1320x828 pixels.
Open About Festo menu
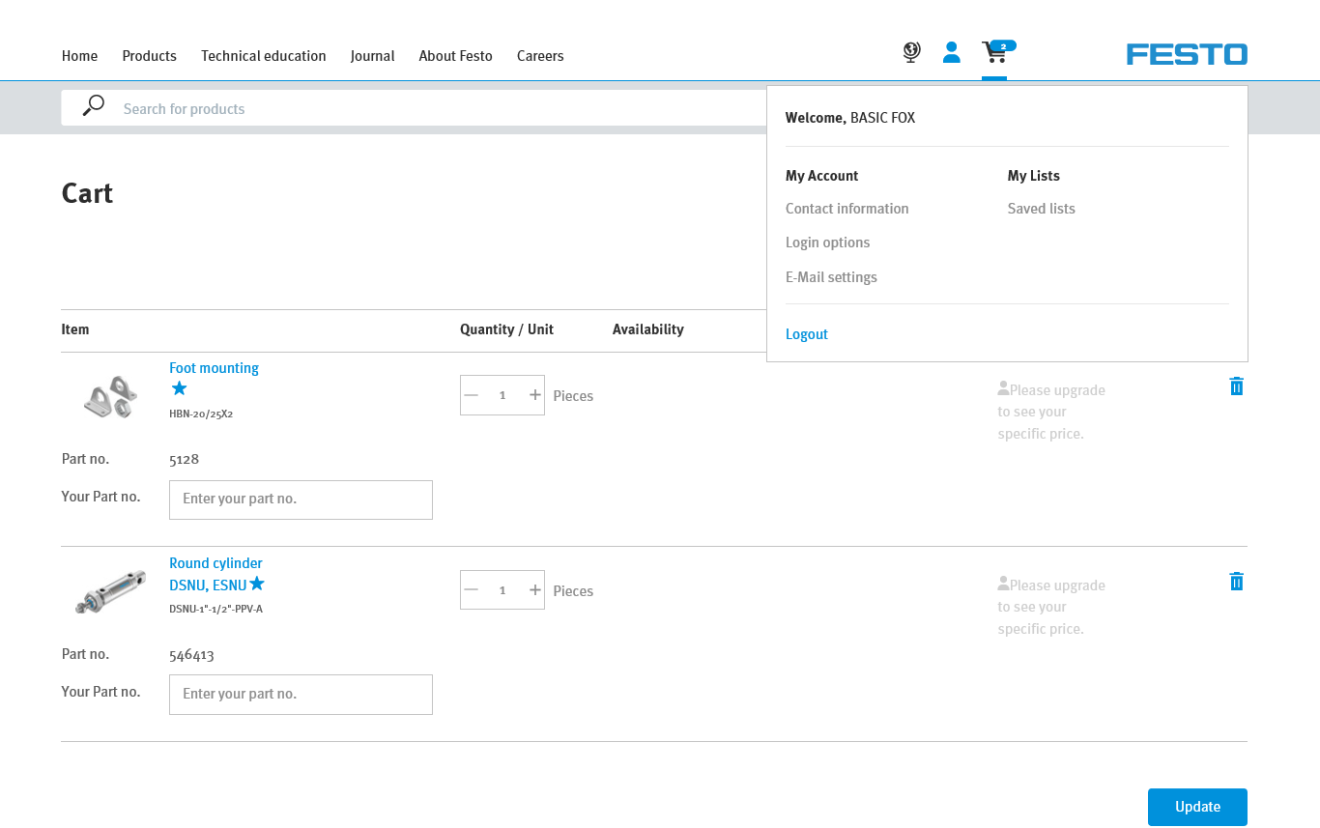[455, 56]
